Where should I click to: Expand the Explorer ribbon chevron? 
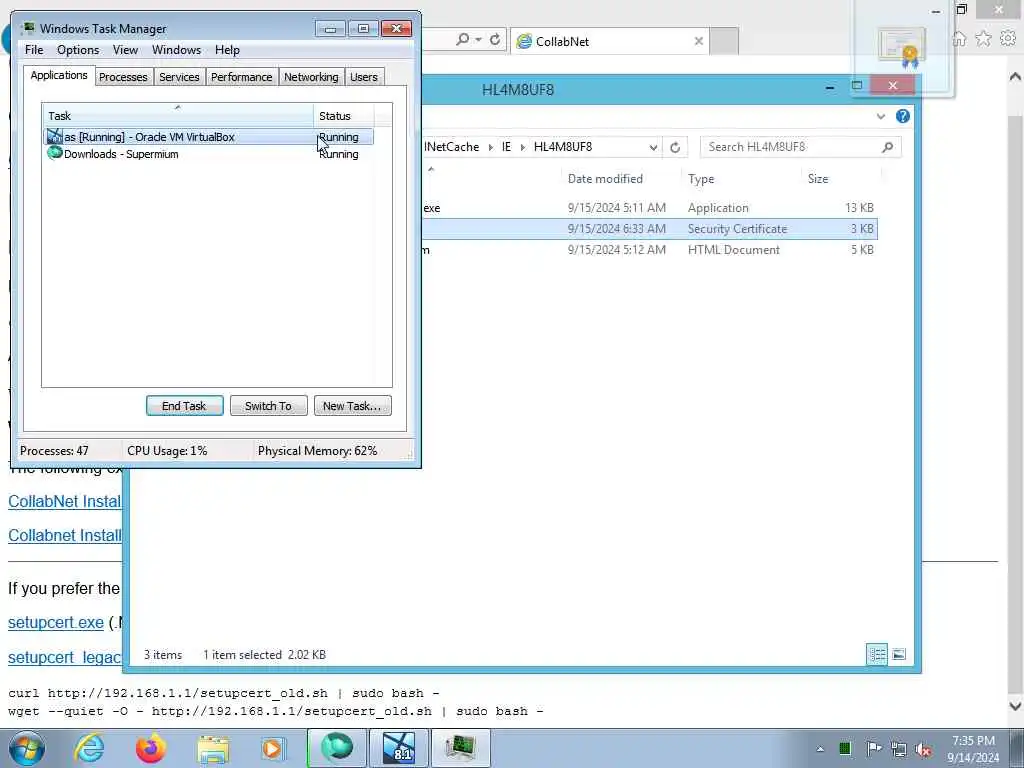[881, 116]
